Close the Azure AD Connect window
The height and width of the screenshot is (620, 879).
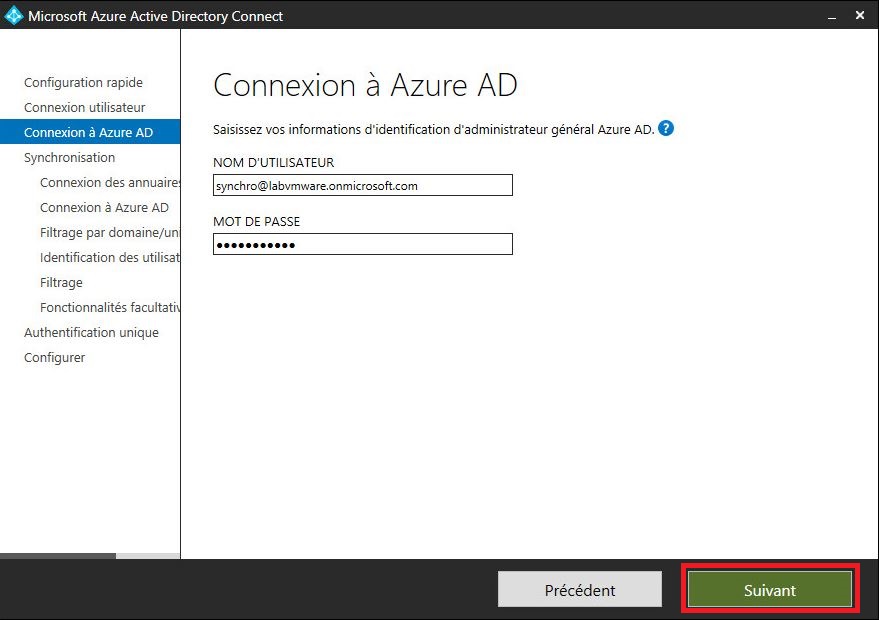click(x=860, y=15)
